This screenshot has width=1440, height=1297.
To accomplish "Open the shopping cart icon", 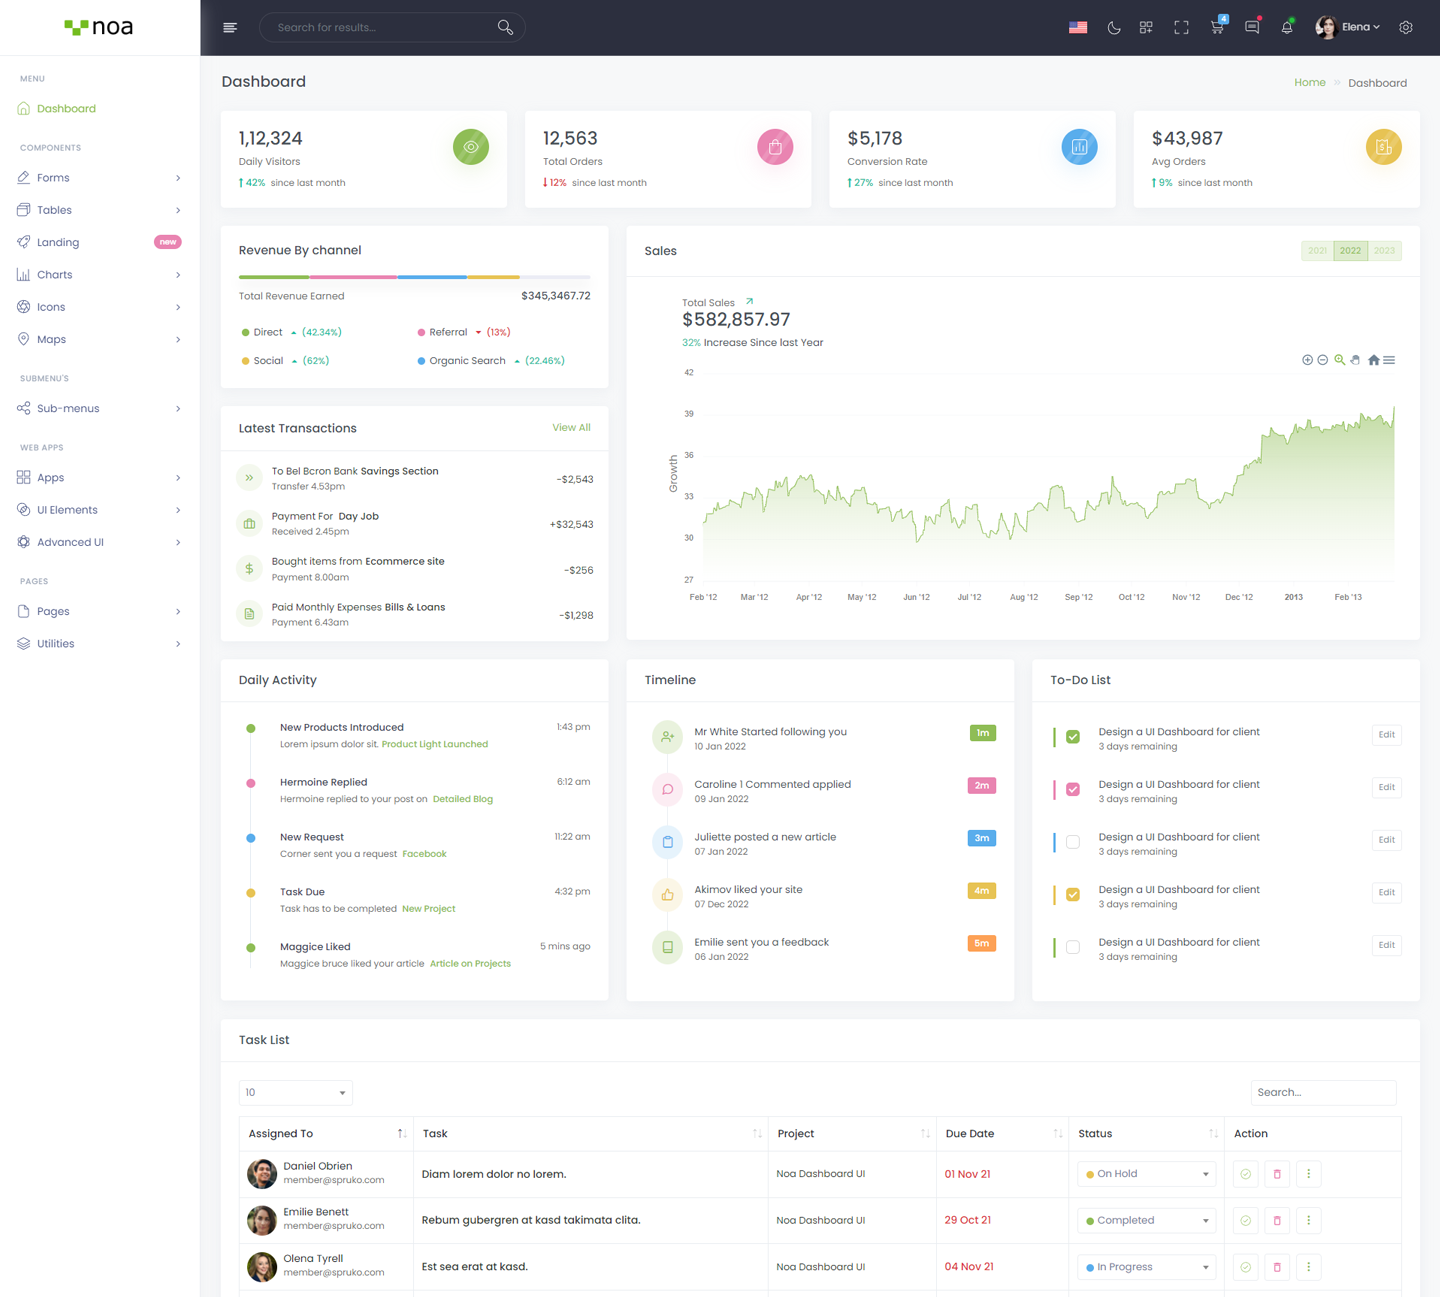I will pos(1216,28).
